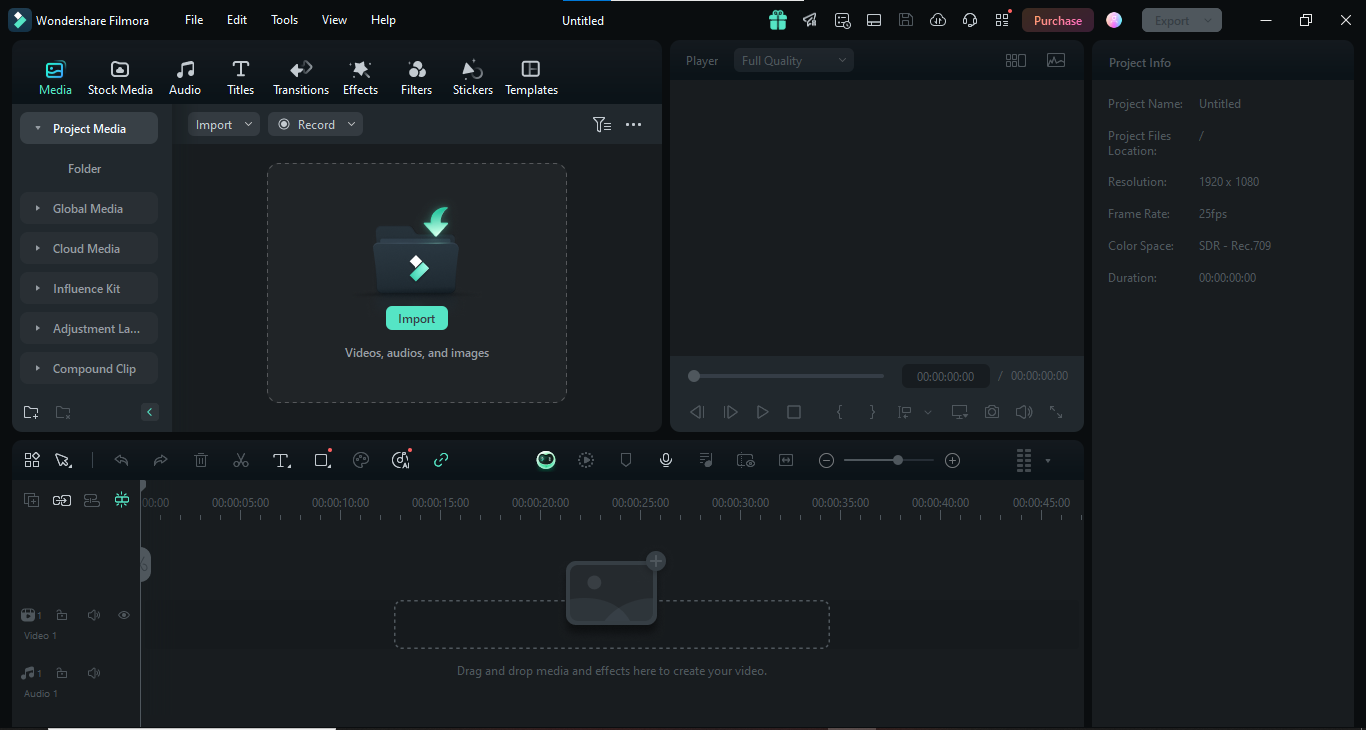Open the Templates library
1366x730 pixels.
[531, 78]
